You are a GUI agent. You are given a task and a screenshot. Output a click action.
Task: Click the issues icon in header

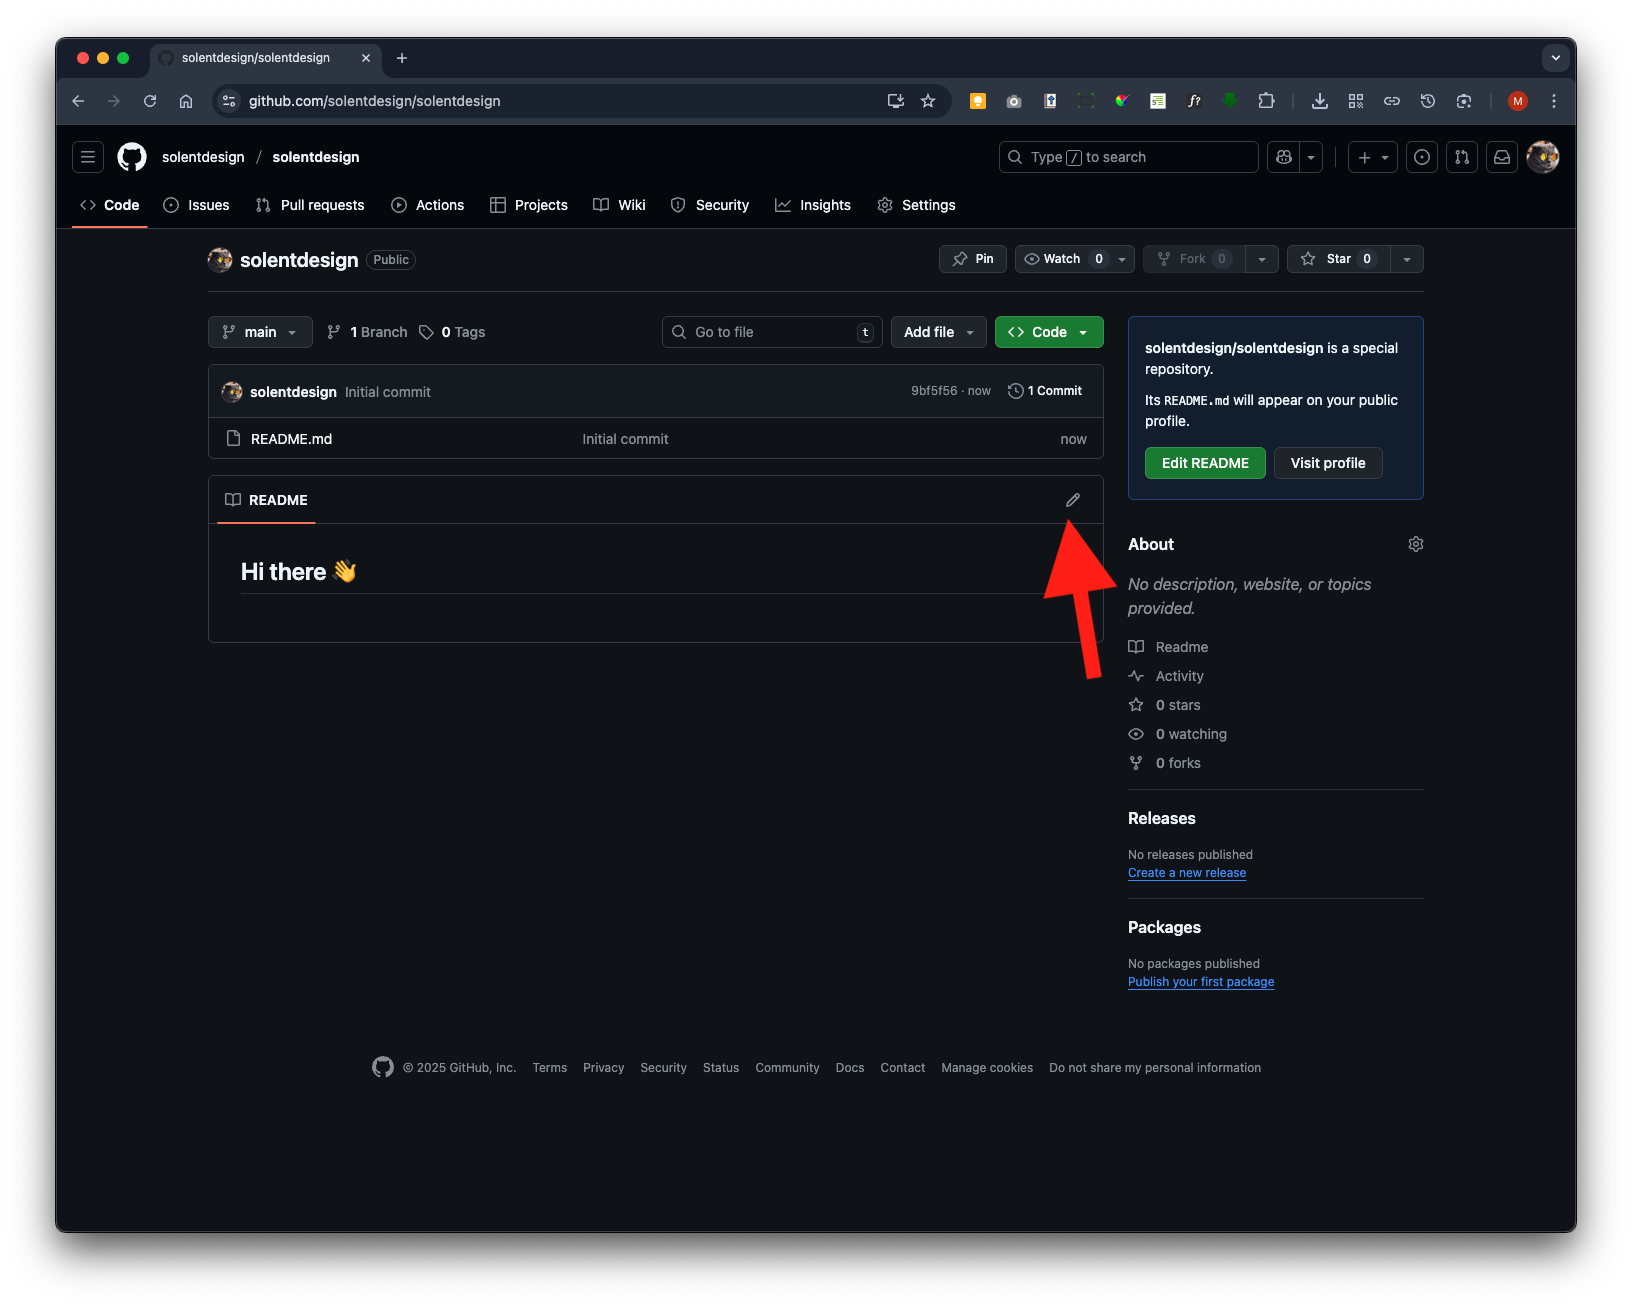(x=1422, y=157)
